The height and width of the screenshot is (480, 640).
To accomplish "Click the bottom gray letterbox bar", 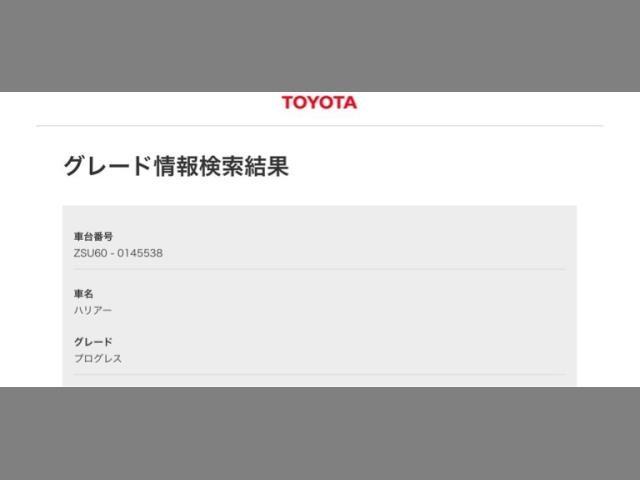I will click(x=320, y=433).
